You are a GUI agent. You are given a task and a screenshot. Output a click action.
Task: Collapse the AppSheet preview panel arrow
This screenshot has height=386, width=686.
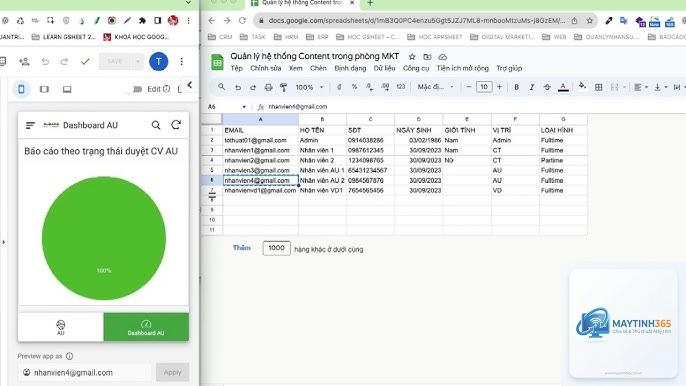(189, 85)
